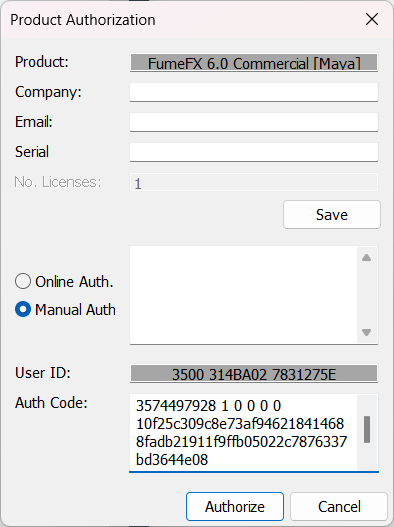Click the Company: label
This screenshot has height=527, width=394.
(48, 92)
